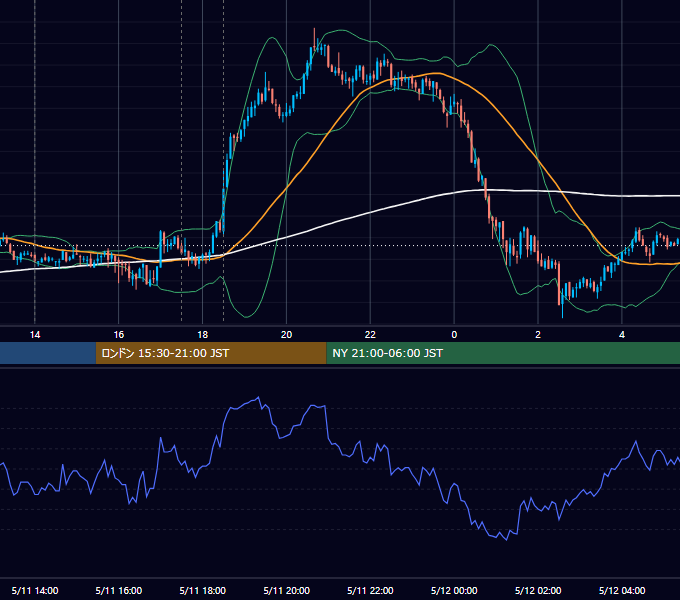
Task: Click the ロンドン 15:30-21:00 JST session bar
Action: pyautogui.click(x=211, y=353)
